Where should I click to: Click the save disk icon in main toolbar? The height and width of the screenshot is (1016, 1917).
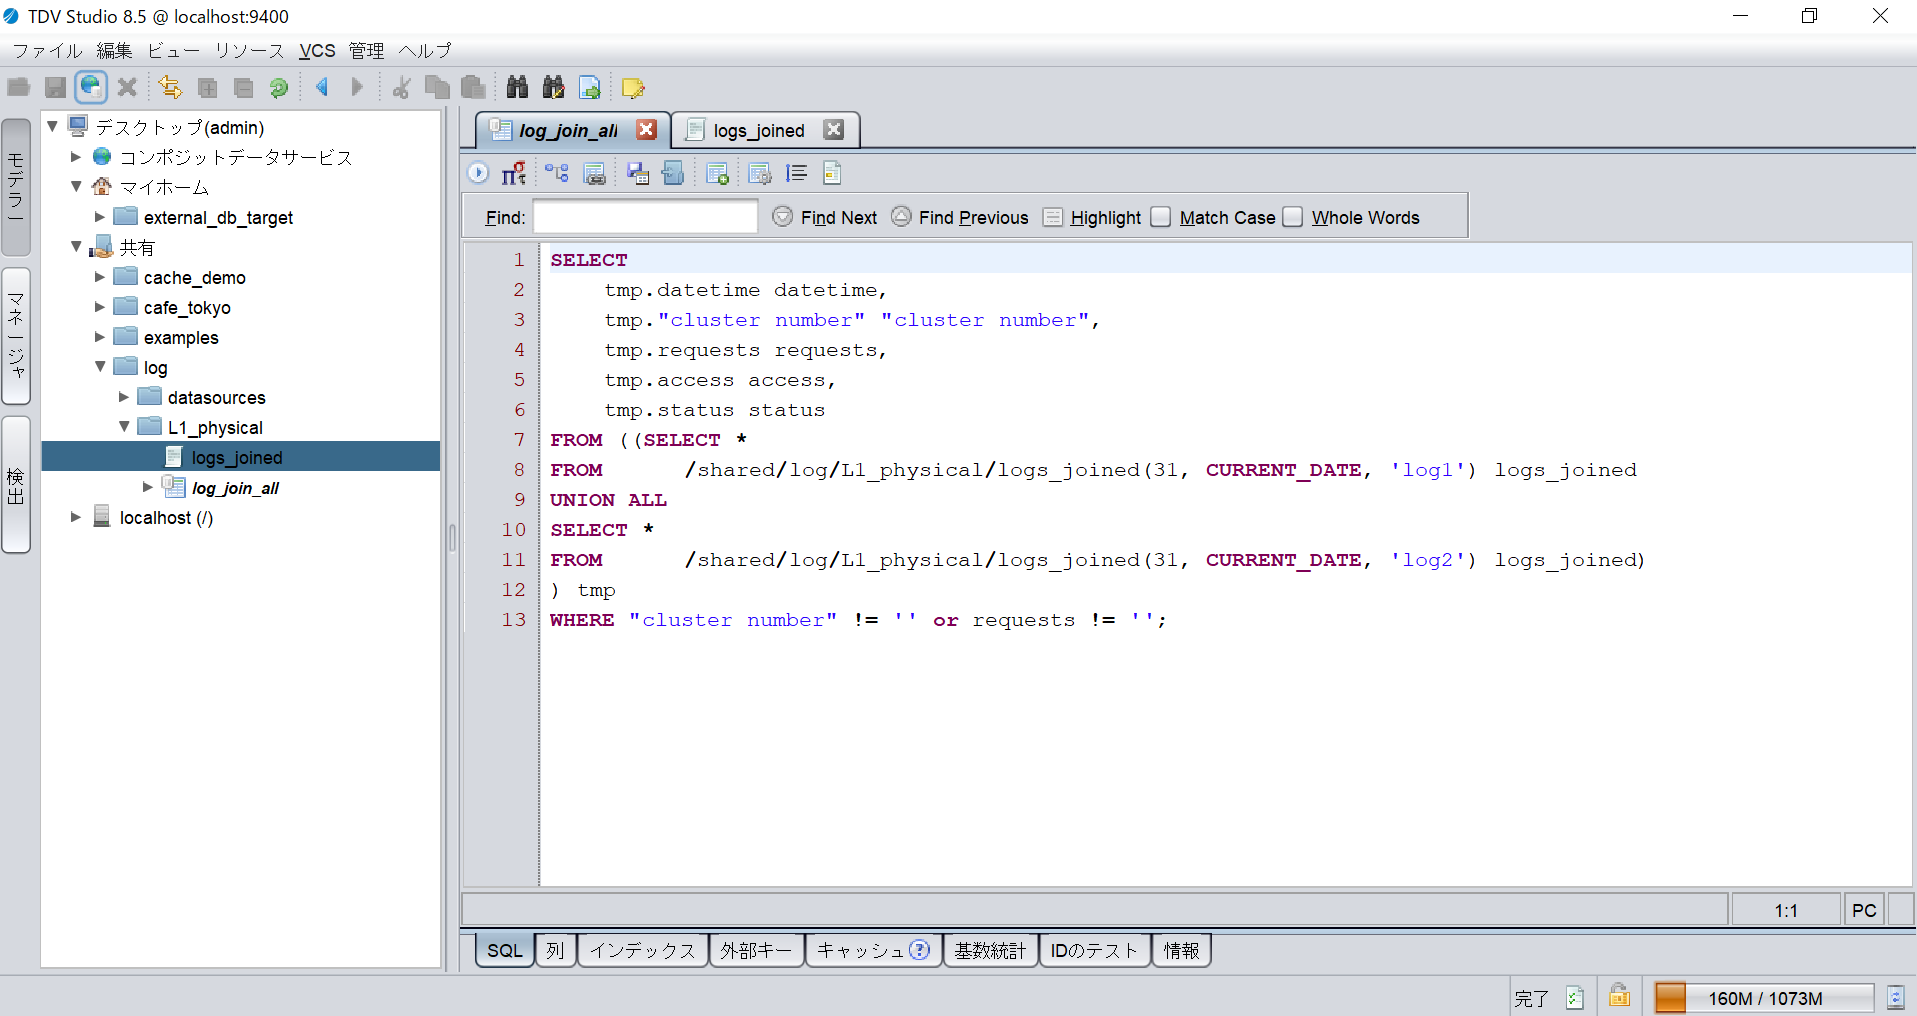coord(55,88)
